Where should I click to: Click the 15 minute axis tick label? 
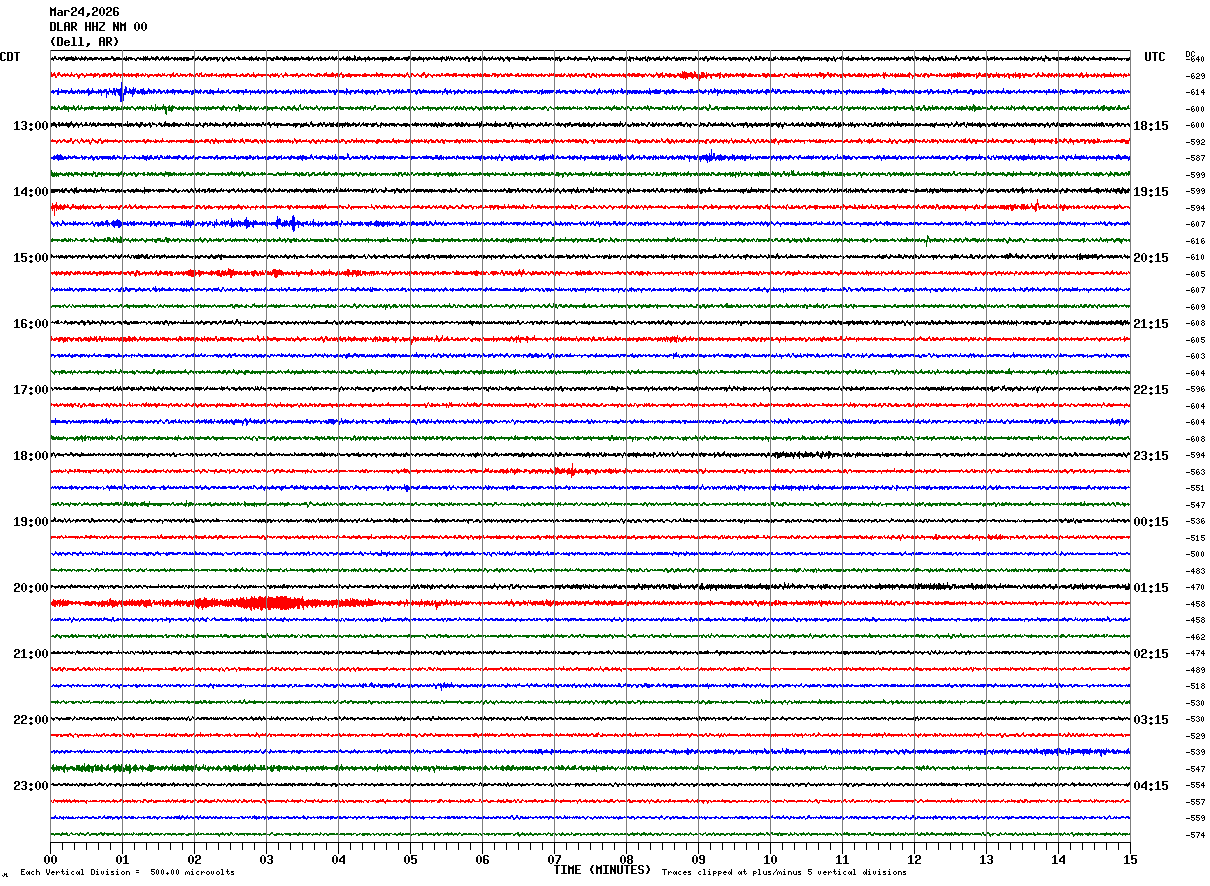pos(1130,859)
